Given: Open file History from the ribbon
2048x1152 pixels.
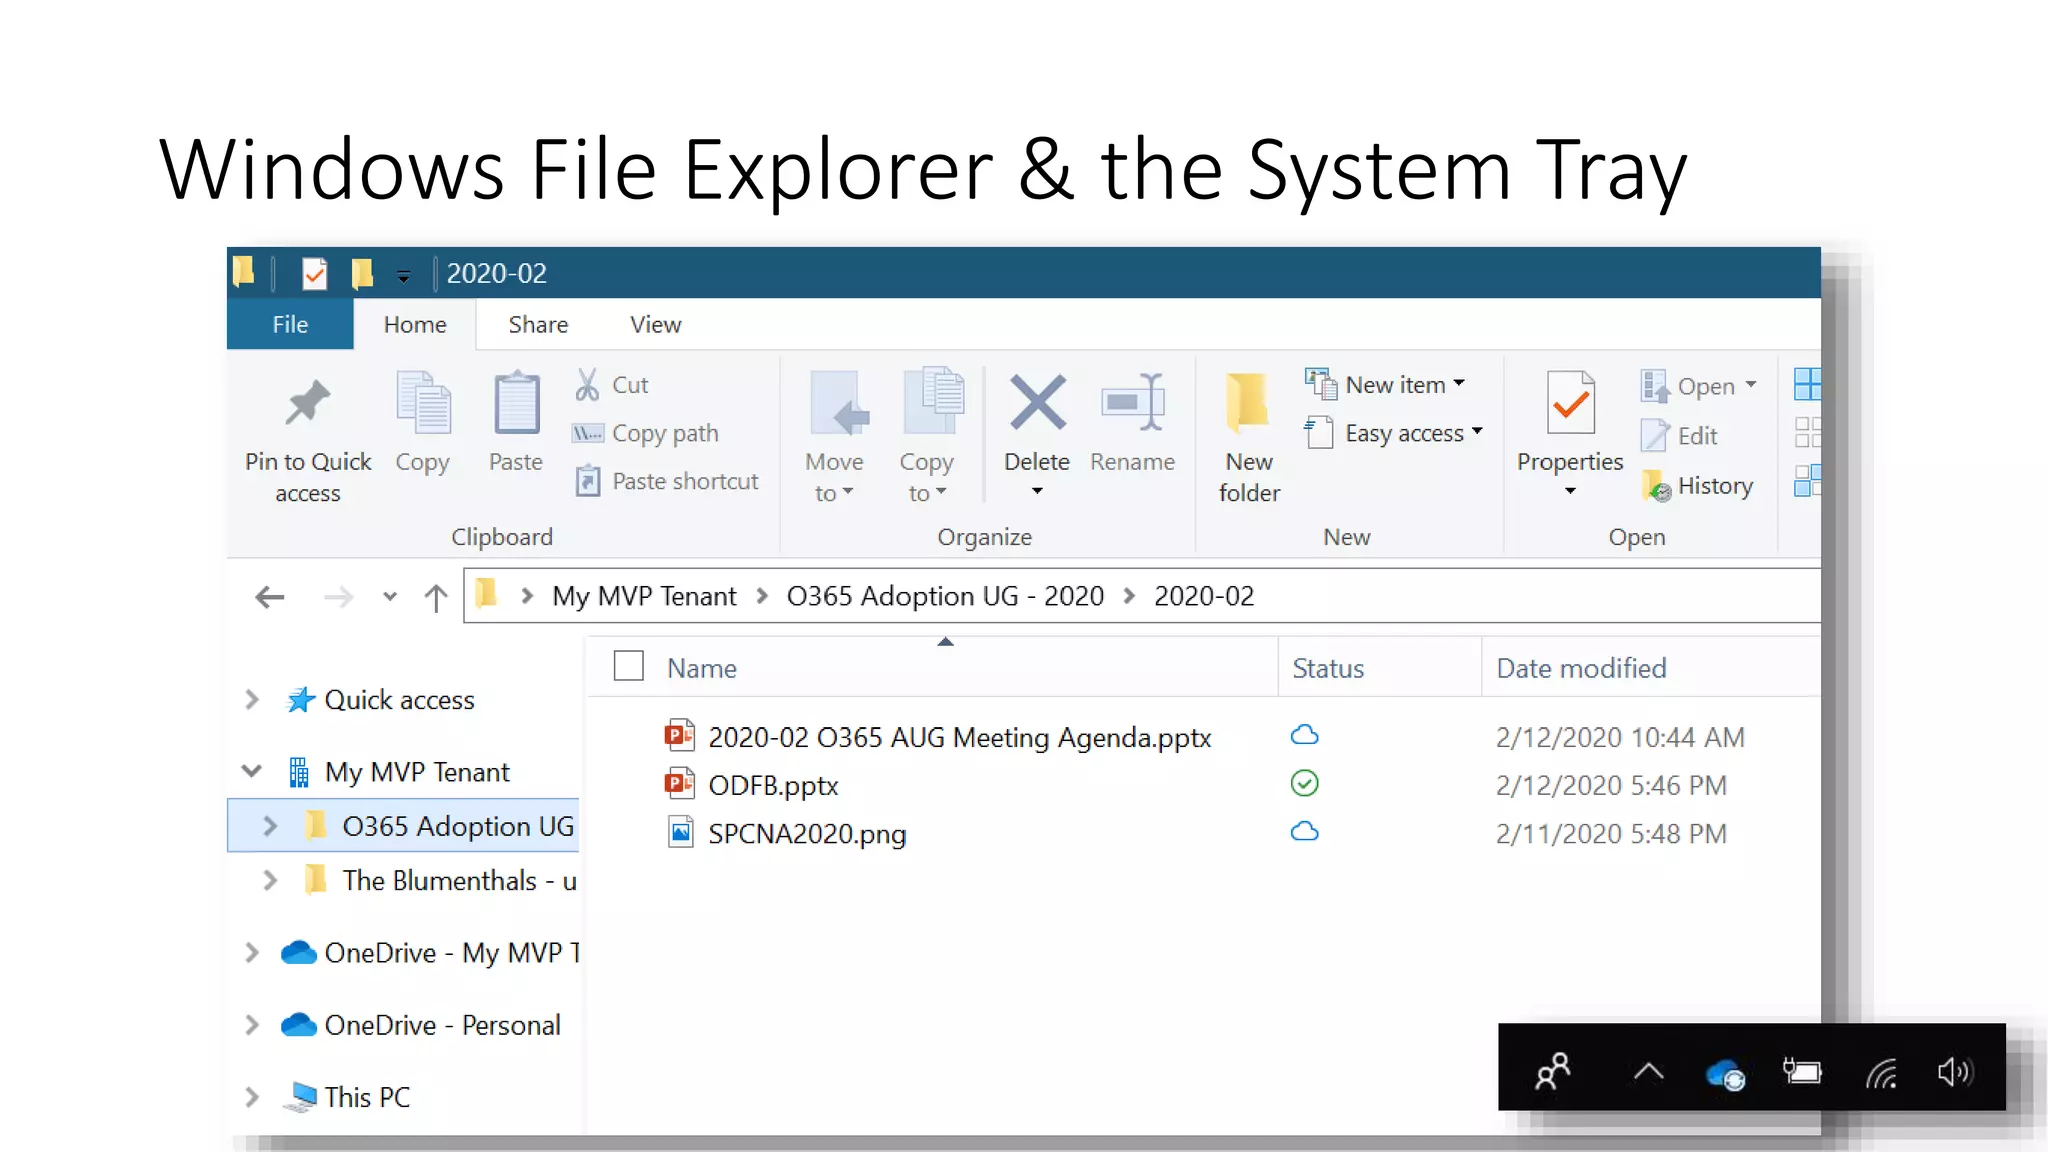Looking at the screenshot, I should coord(1697,486).
